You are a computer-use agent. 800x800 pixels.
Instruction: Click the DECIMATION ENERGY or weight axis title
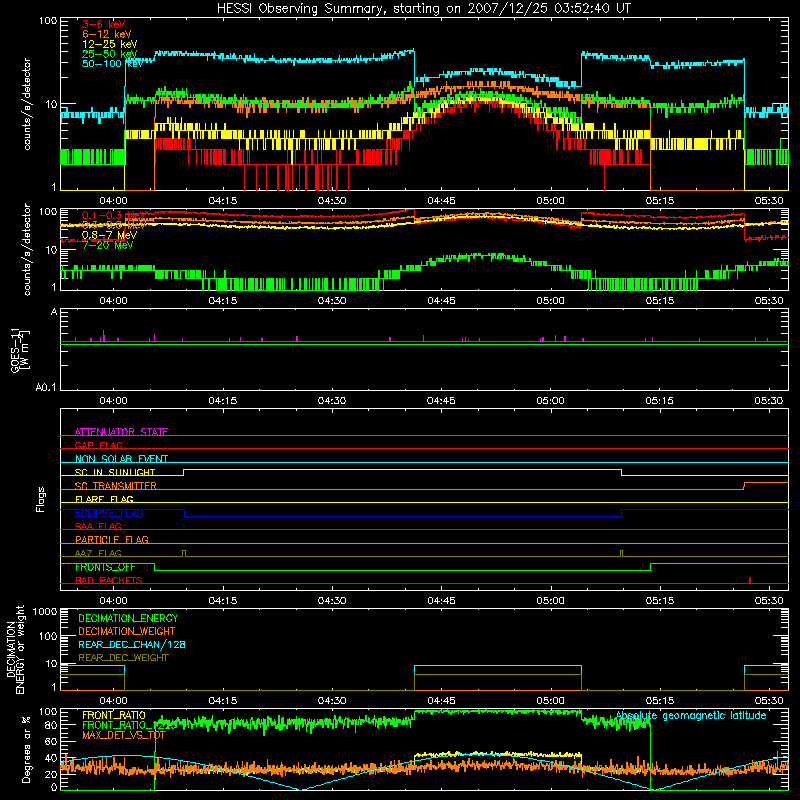pyautogui.click(x=15, y=649)
